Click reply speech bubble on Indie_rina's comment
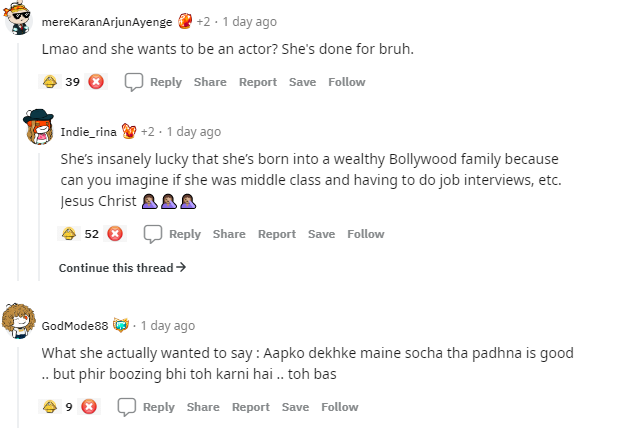 tap(153, 234)
